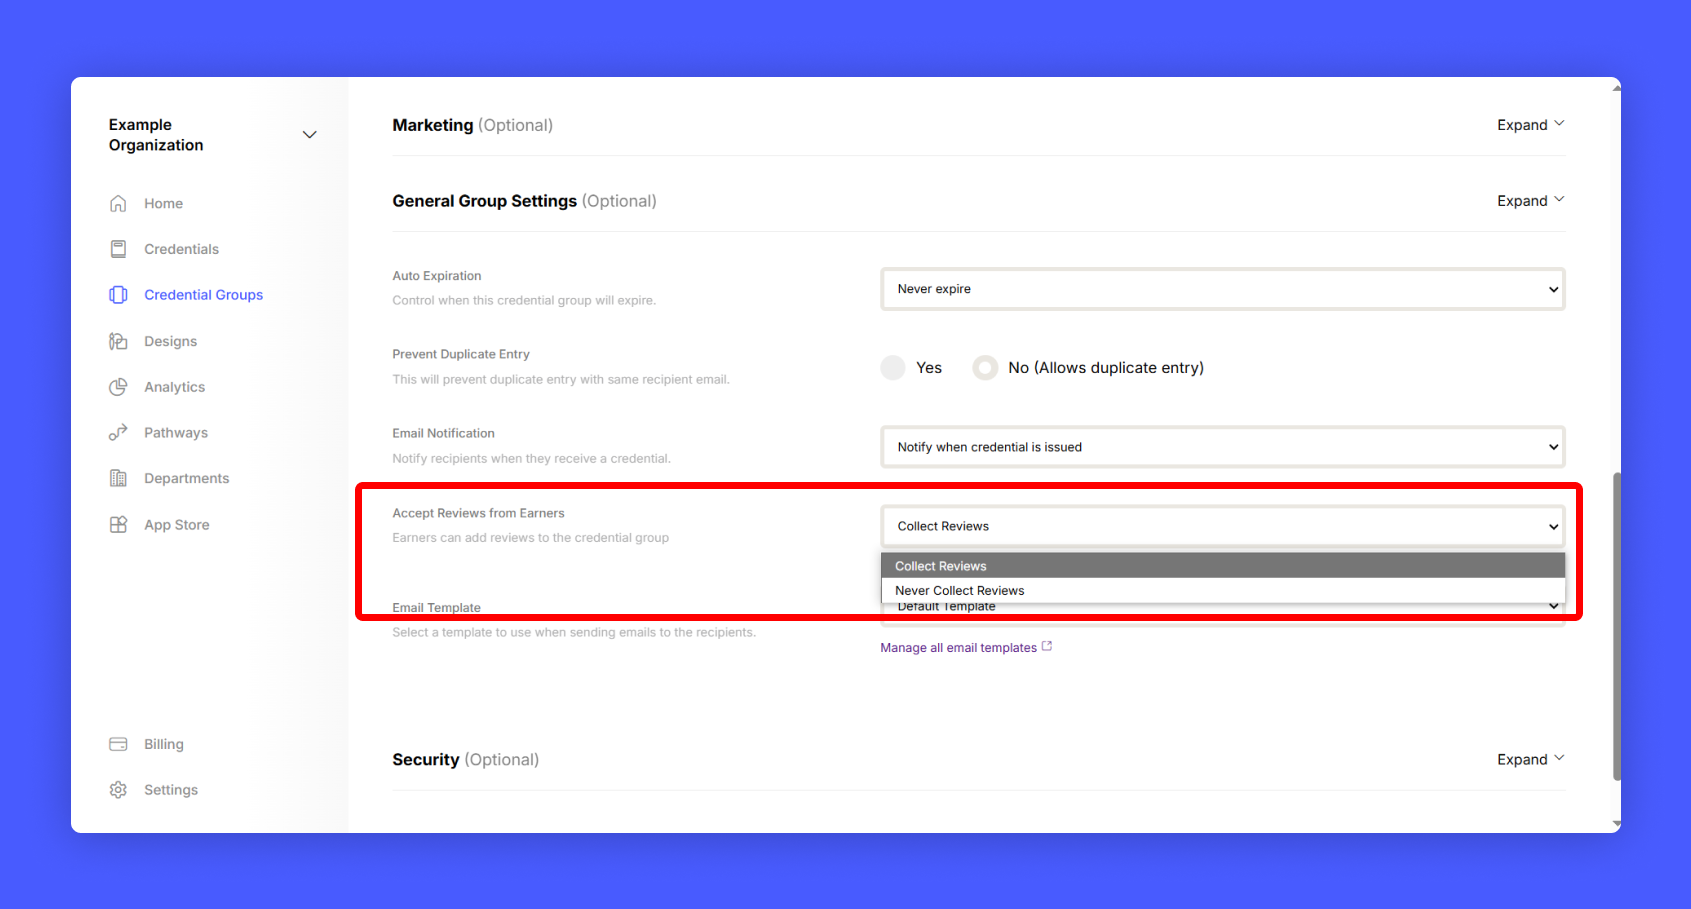The width and height of the screenshot is (1691, 909).
Task: Open the Email Notification dropdown
Action: (1222, 447)
